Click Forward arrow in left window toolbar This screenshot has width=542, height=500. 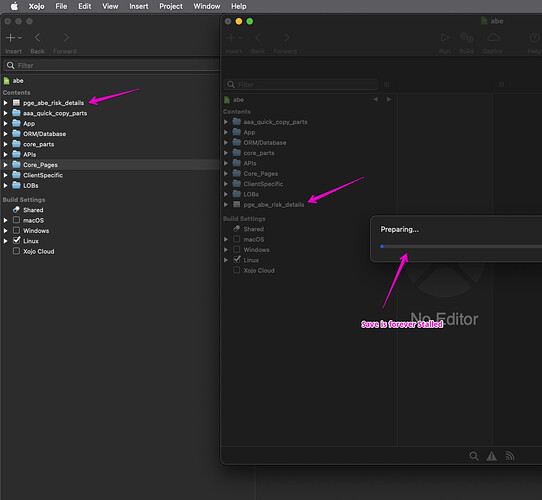pyautogui.click(x=66, y=37)
